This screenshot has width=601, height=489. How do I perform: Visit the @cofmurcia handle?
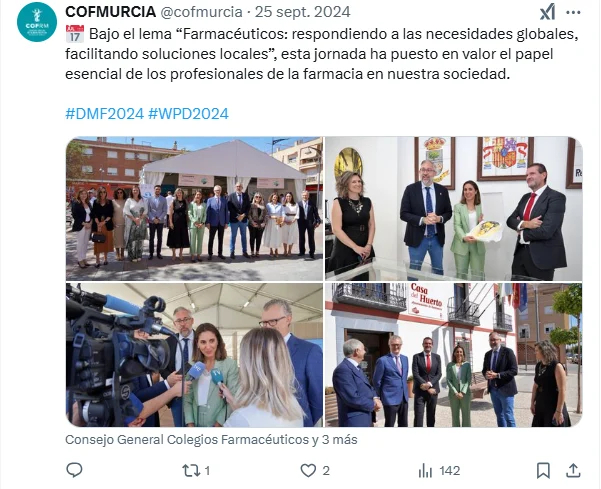point(201,12)
